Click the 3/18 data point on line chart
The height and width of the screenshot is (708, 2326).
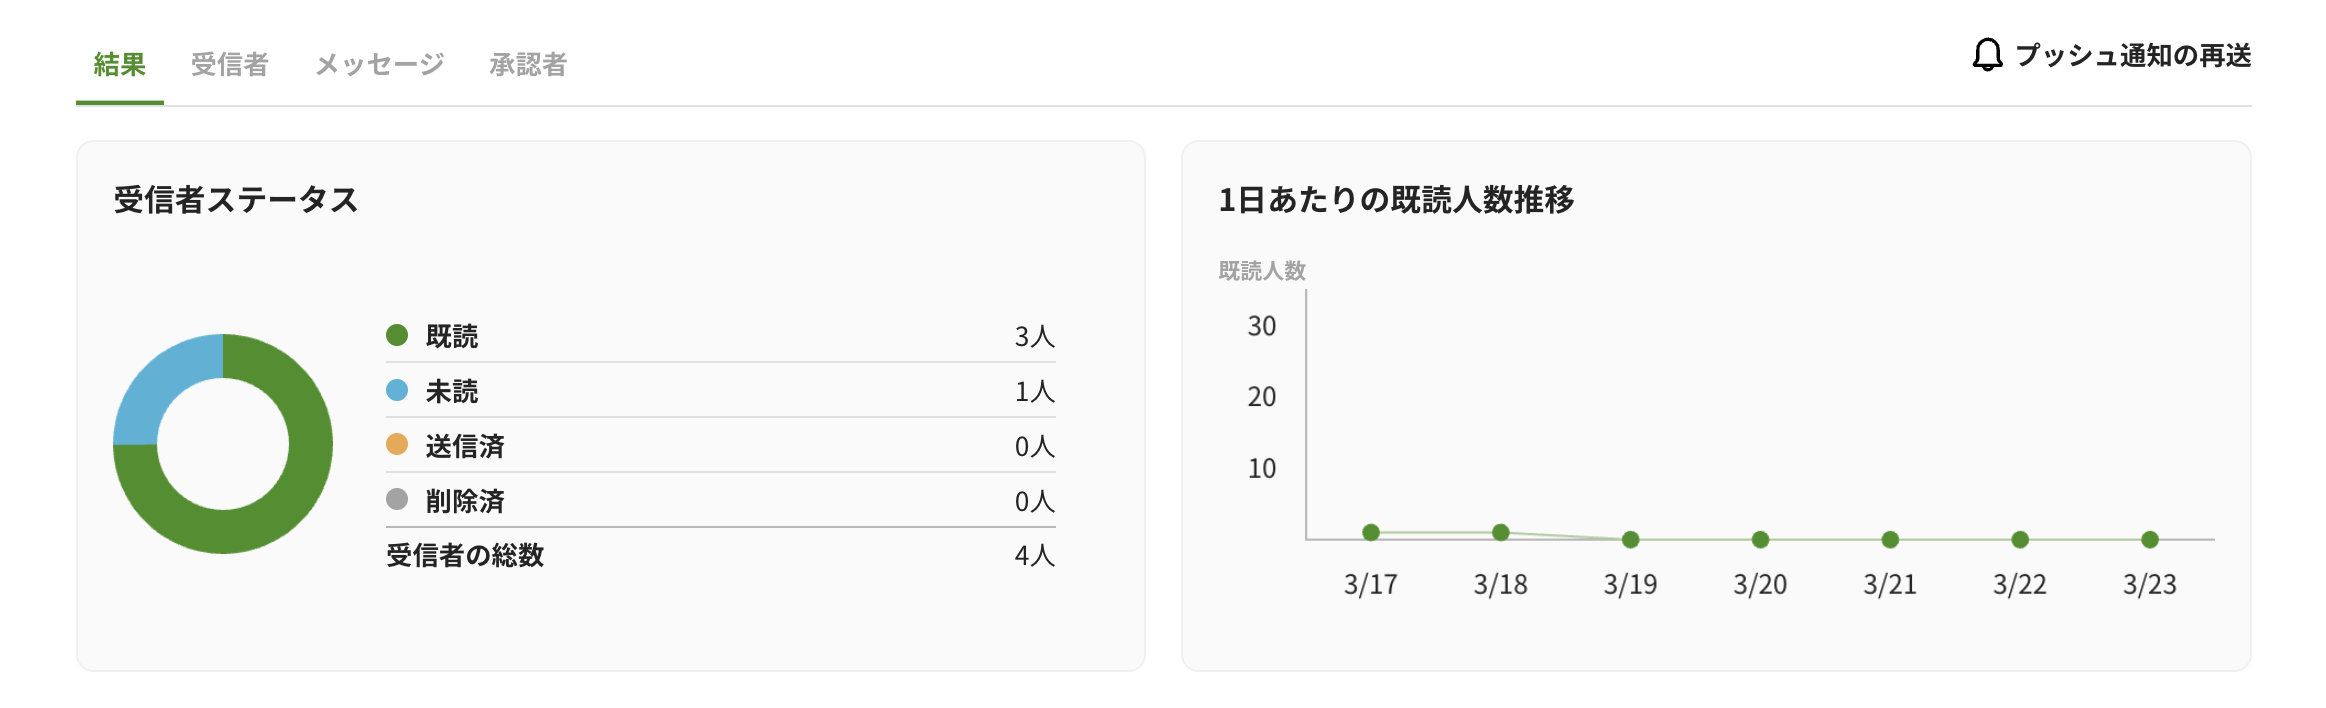[1501, 532]
